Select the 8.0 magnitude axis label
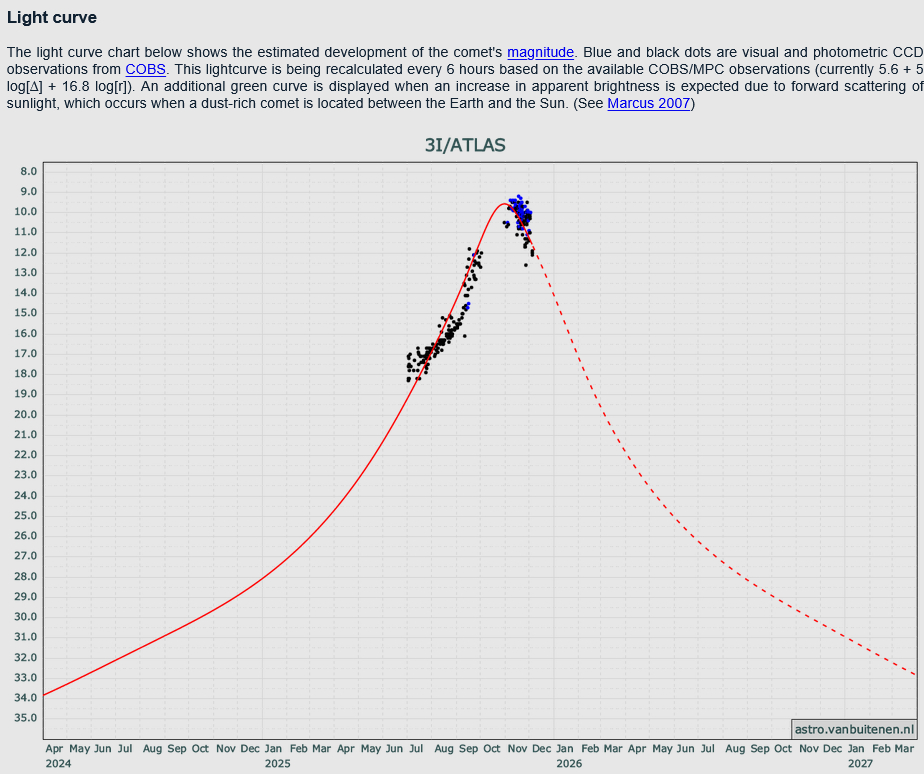This screenshot has width=924, height=774. tap(27, 171)
